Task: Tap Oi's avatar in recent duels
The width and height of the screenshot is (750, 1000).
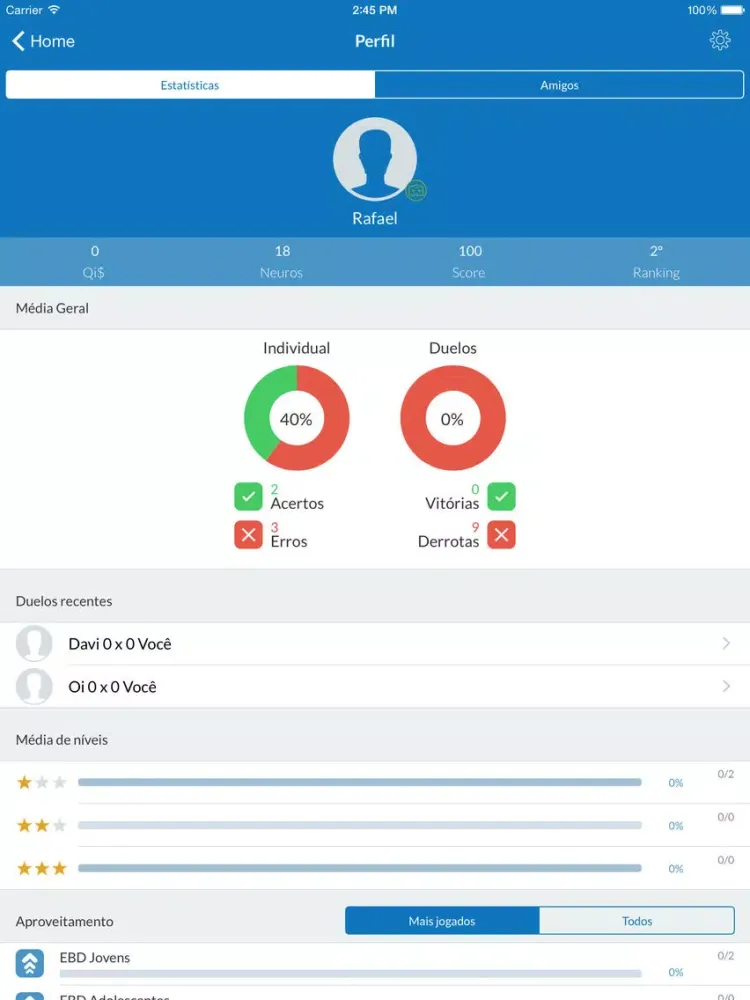Action: pyautogui.click(x=34, y=687)
